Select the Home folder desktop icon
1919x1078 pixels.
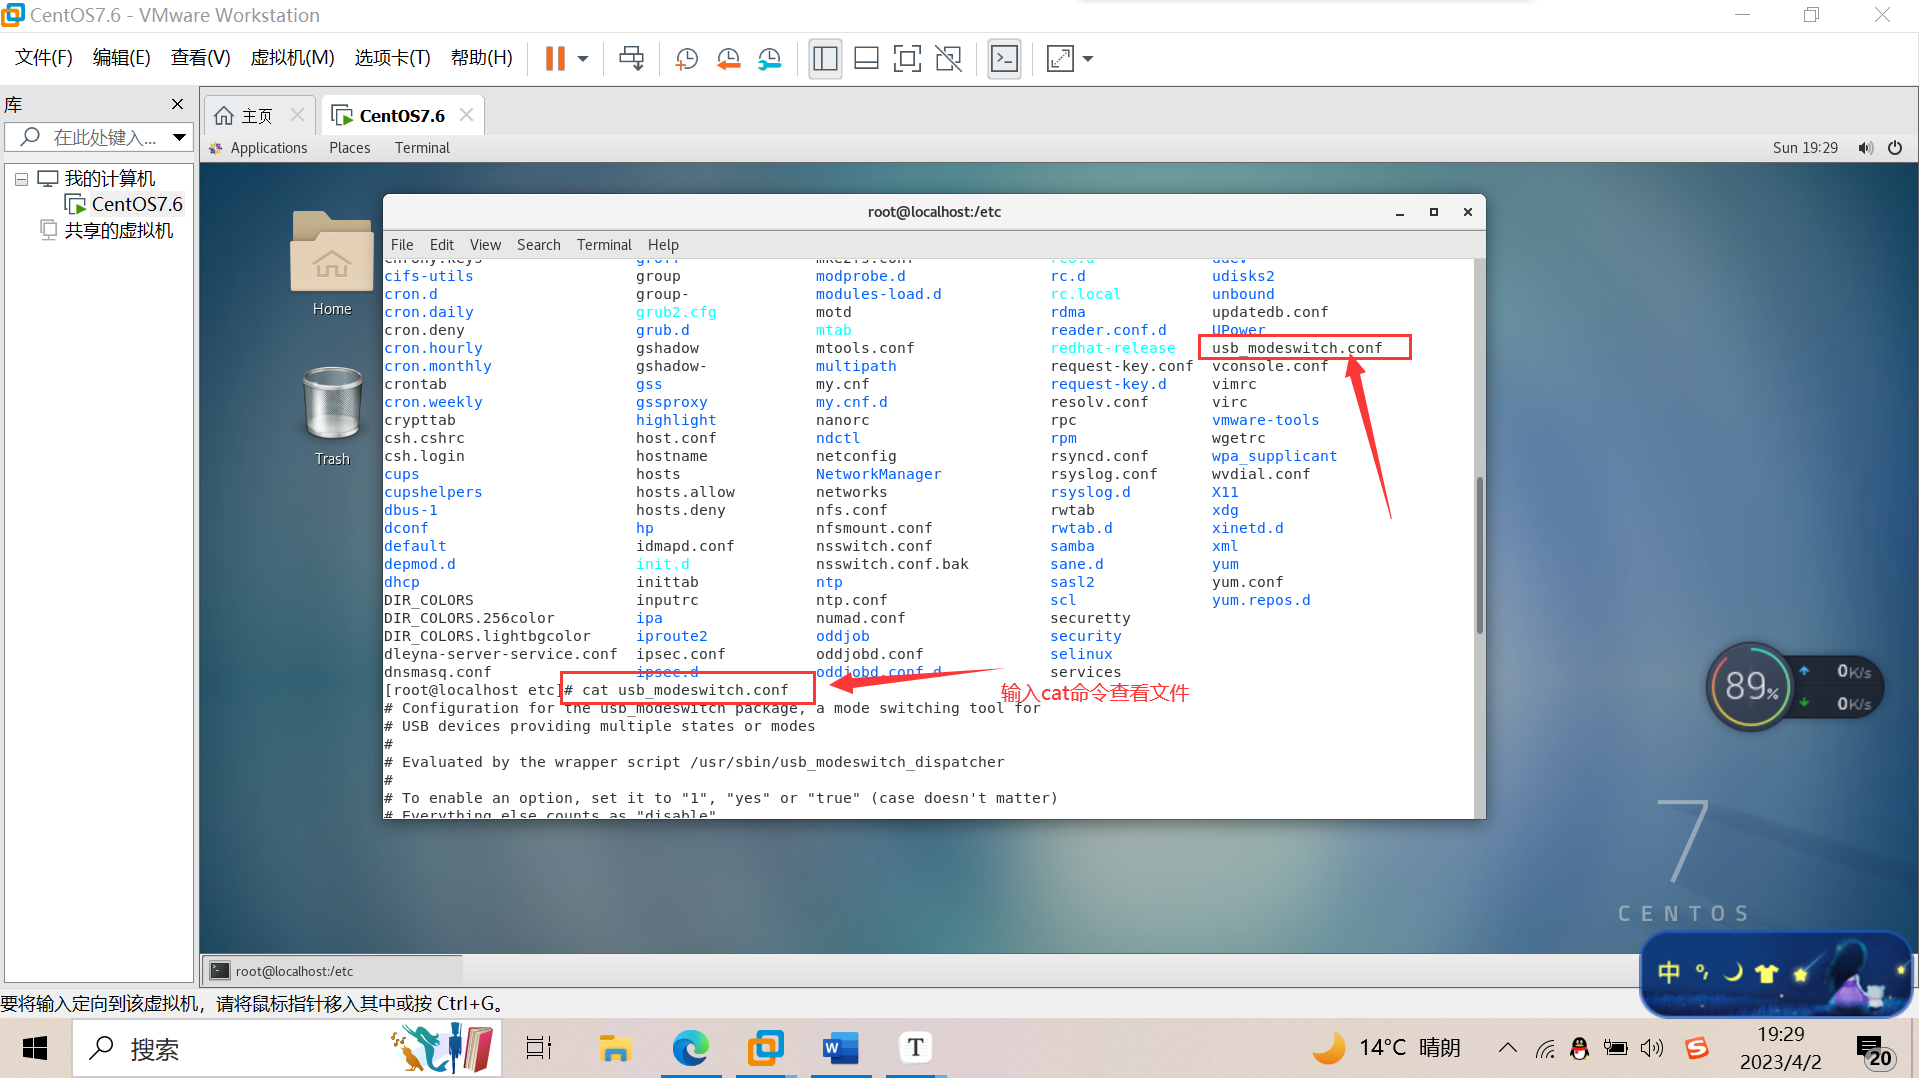(331, 264)
